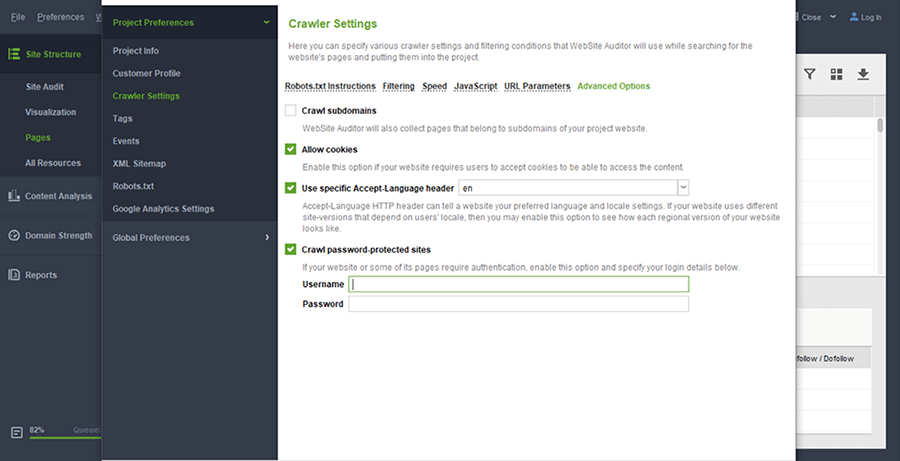This screenshot has height=461, width=900.
Task: Click the Password input field
Action: 518,304
